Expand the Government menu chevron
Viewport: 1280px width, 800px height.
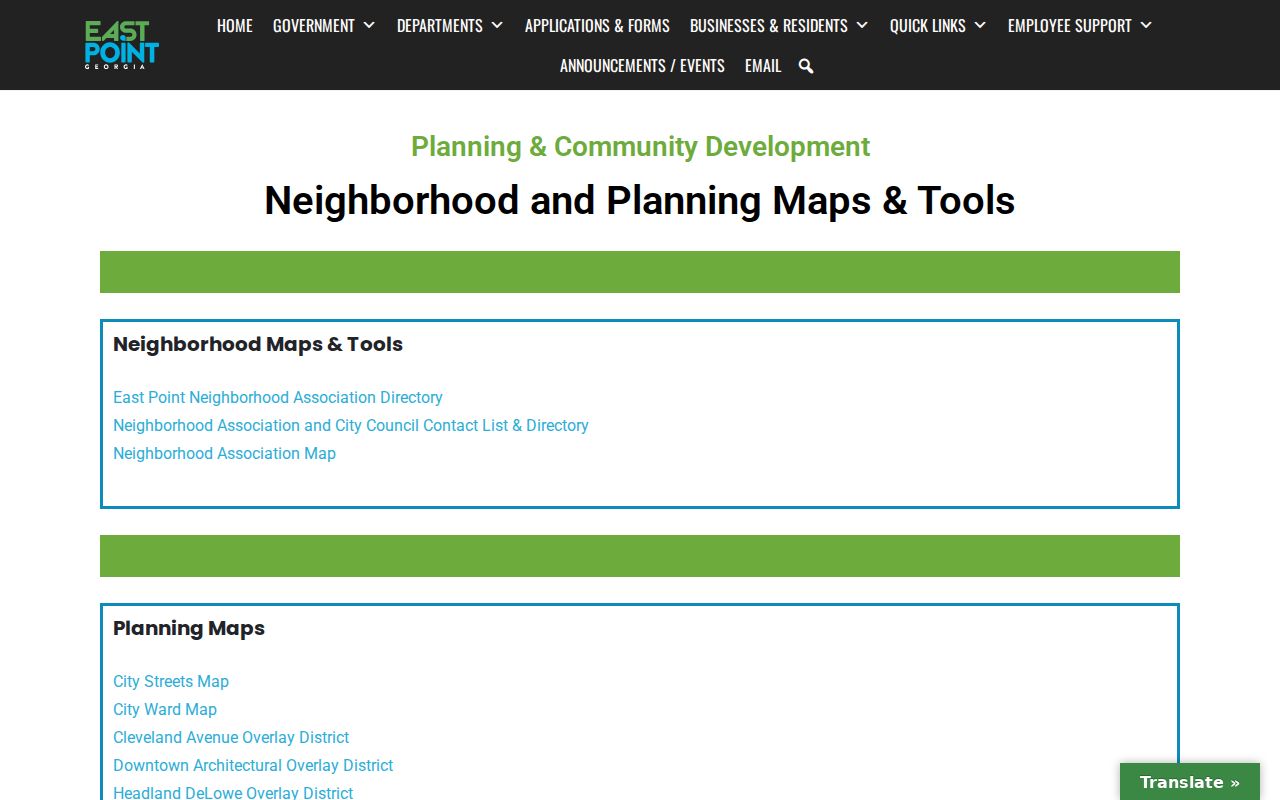click(369, 25)
